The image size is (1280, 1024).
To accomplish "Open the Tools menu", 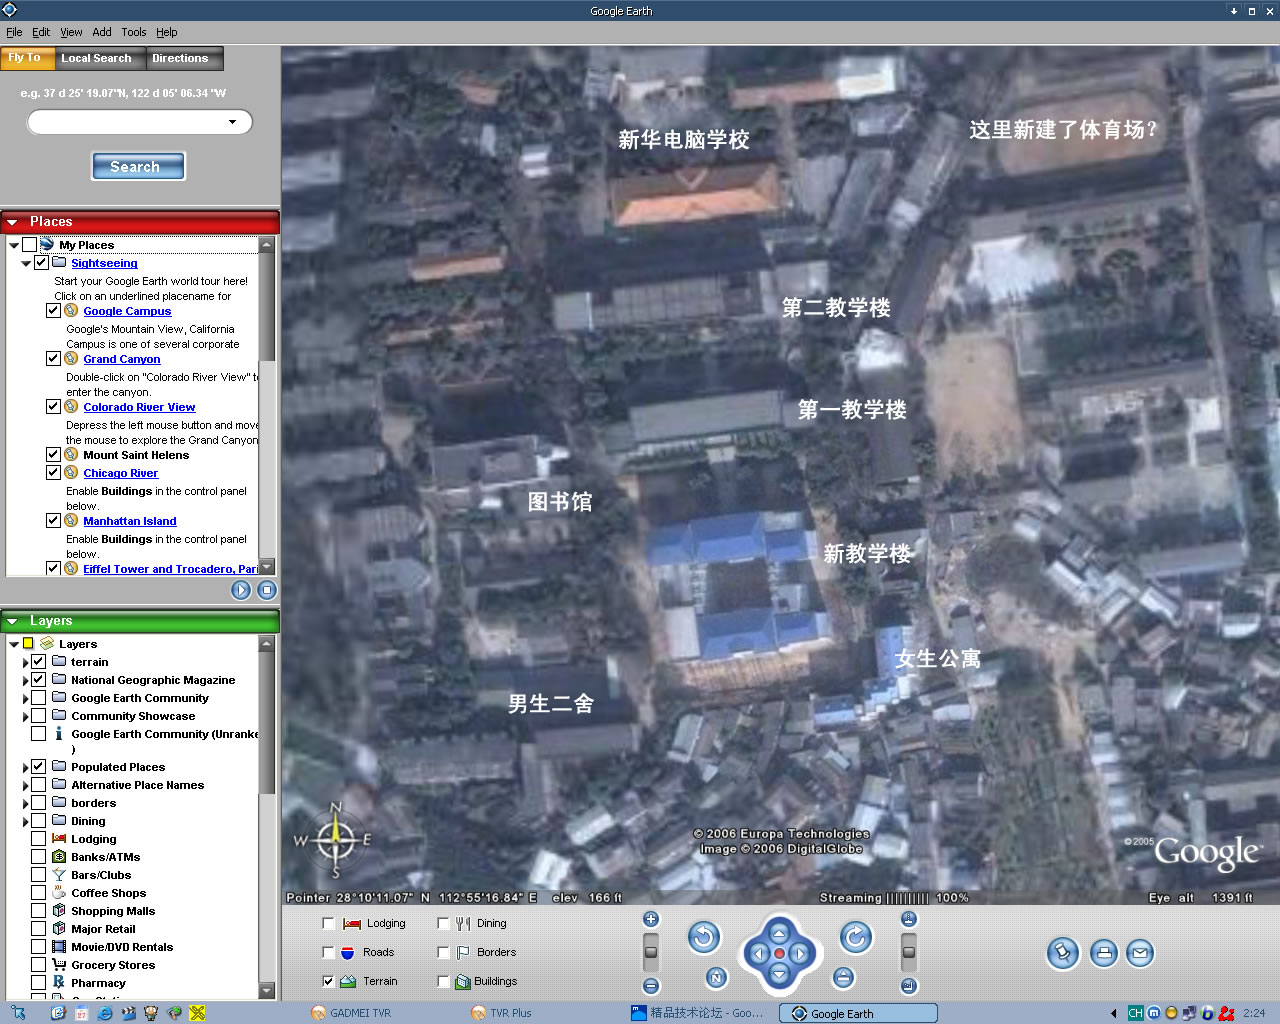I will tap(133, 32).
